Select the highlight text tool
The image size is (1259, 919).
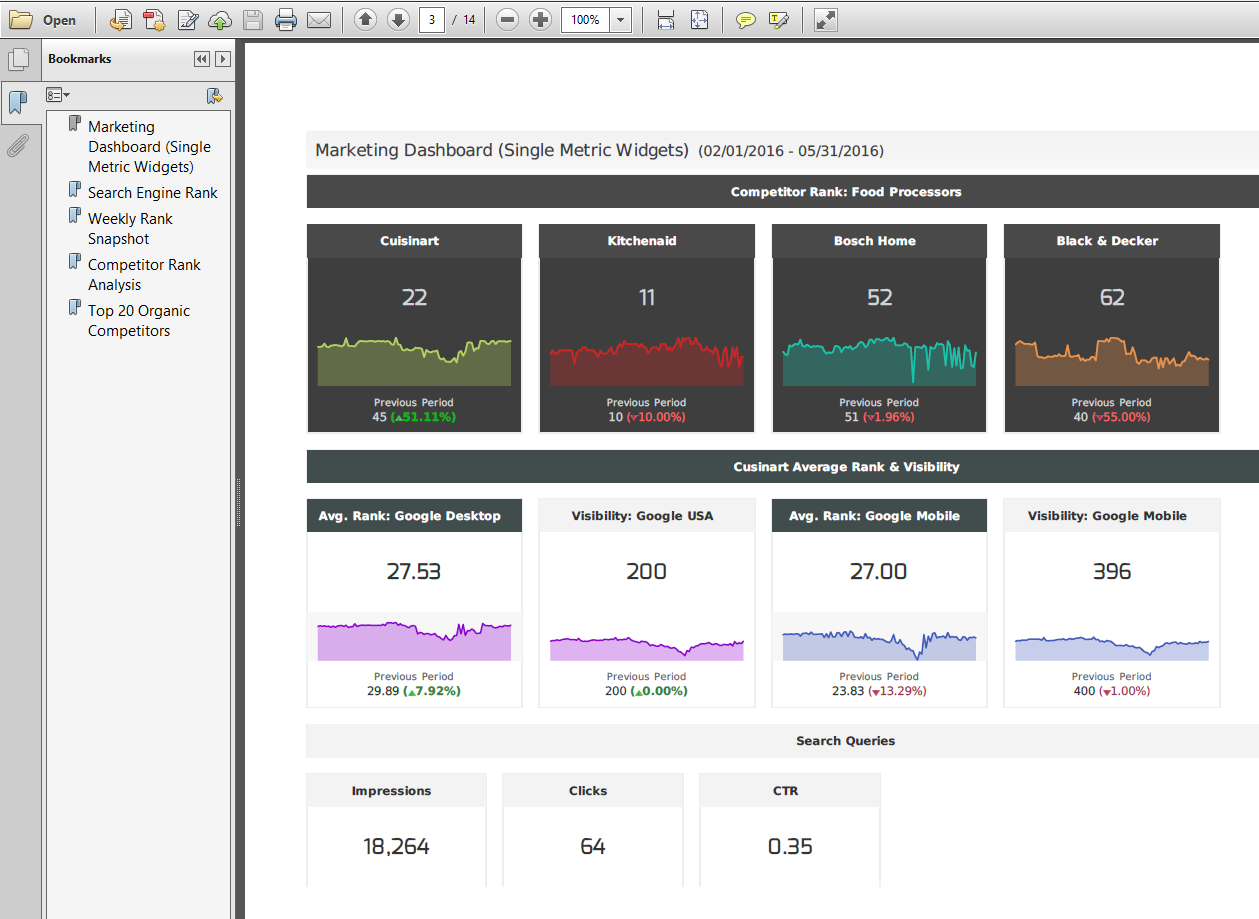pos(779,20)
